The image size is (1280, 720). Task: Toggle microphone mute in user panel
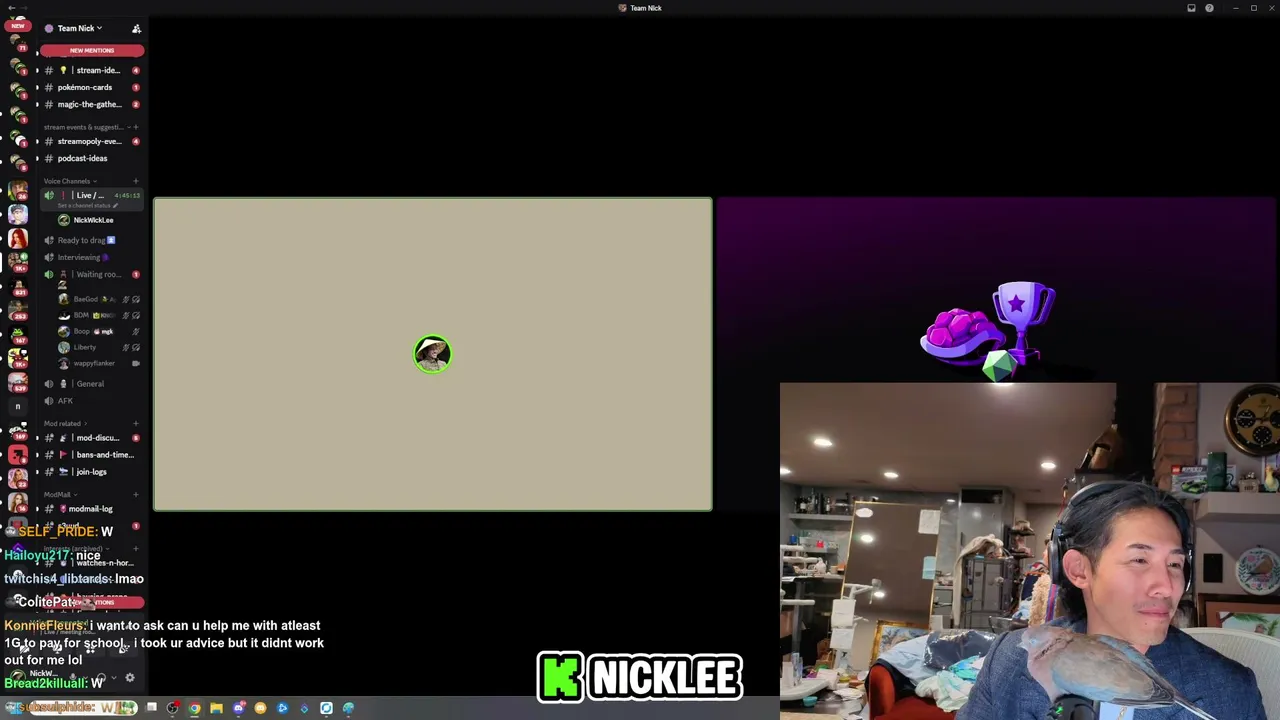click(x=73, y=677)
